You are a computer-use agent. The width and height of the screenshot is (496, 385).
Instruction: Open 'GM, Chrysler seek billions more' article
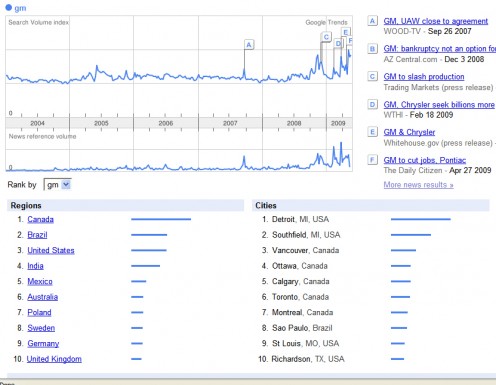[439, 105]
